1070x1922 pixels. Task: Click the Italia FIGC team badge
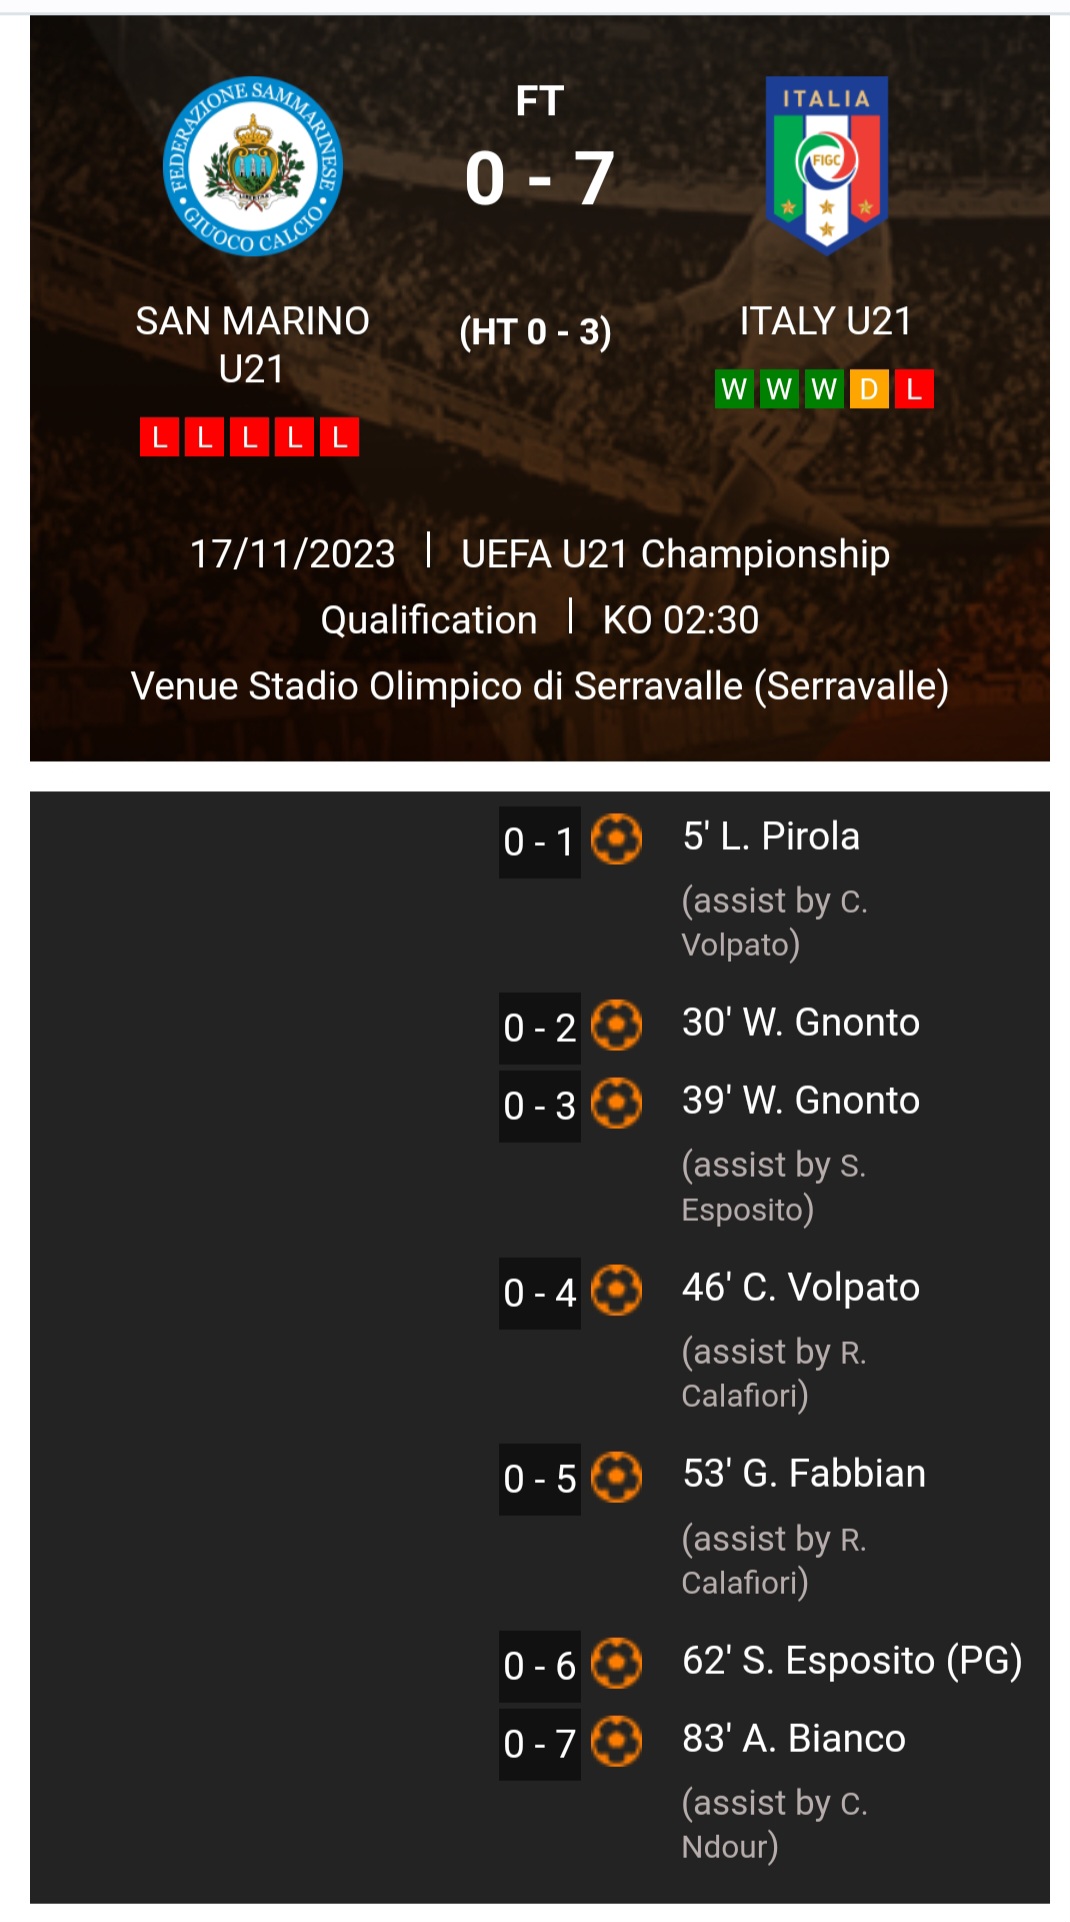(826, 165)
